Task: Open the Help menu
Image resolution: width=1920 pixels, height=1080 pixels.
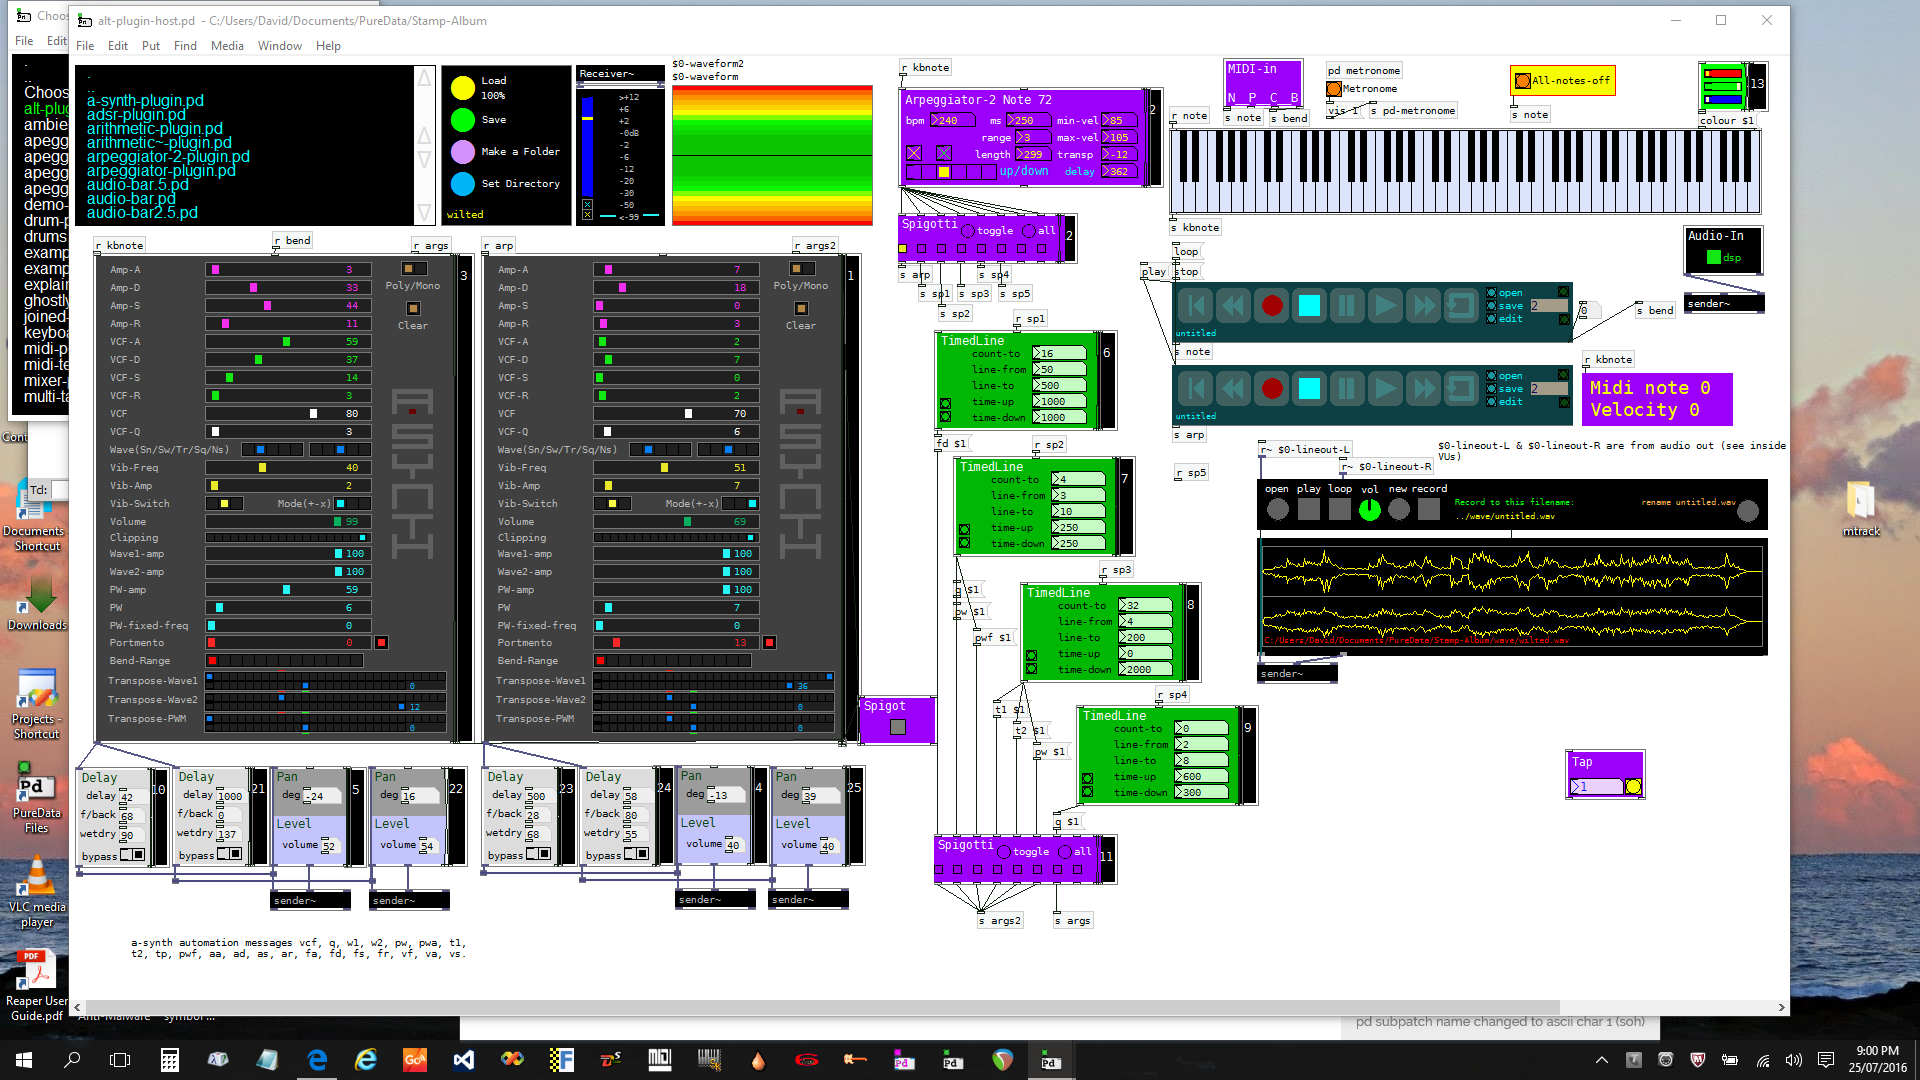Action: point(328,46)
